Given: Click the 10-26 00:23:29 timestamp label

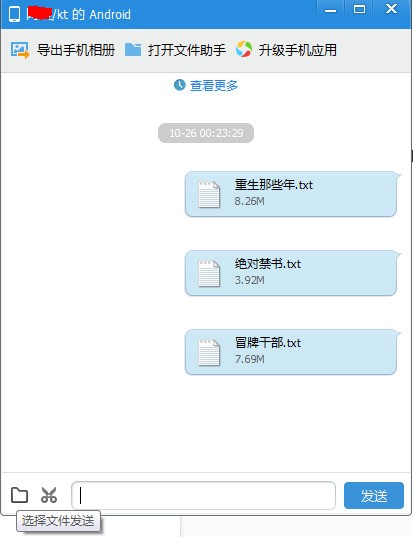Looking at the screenshot, I should (206, 133).
